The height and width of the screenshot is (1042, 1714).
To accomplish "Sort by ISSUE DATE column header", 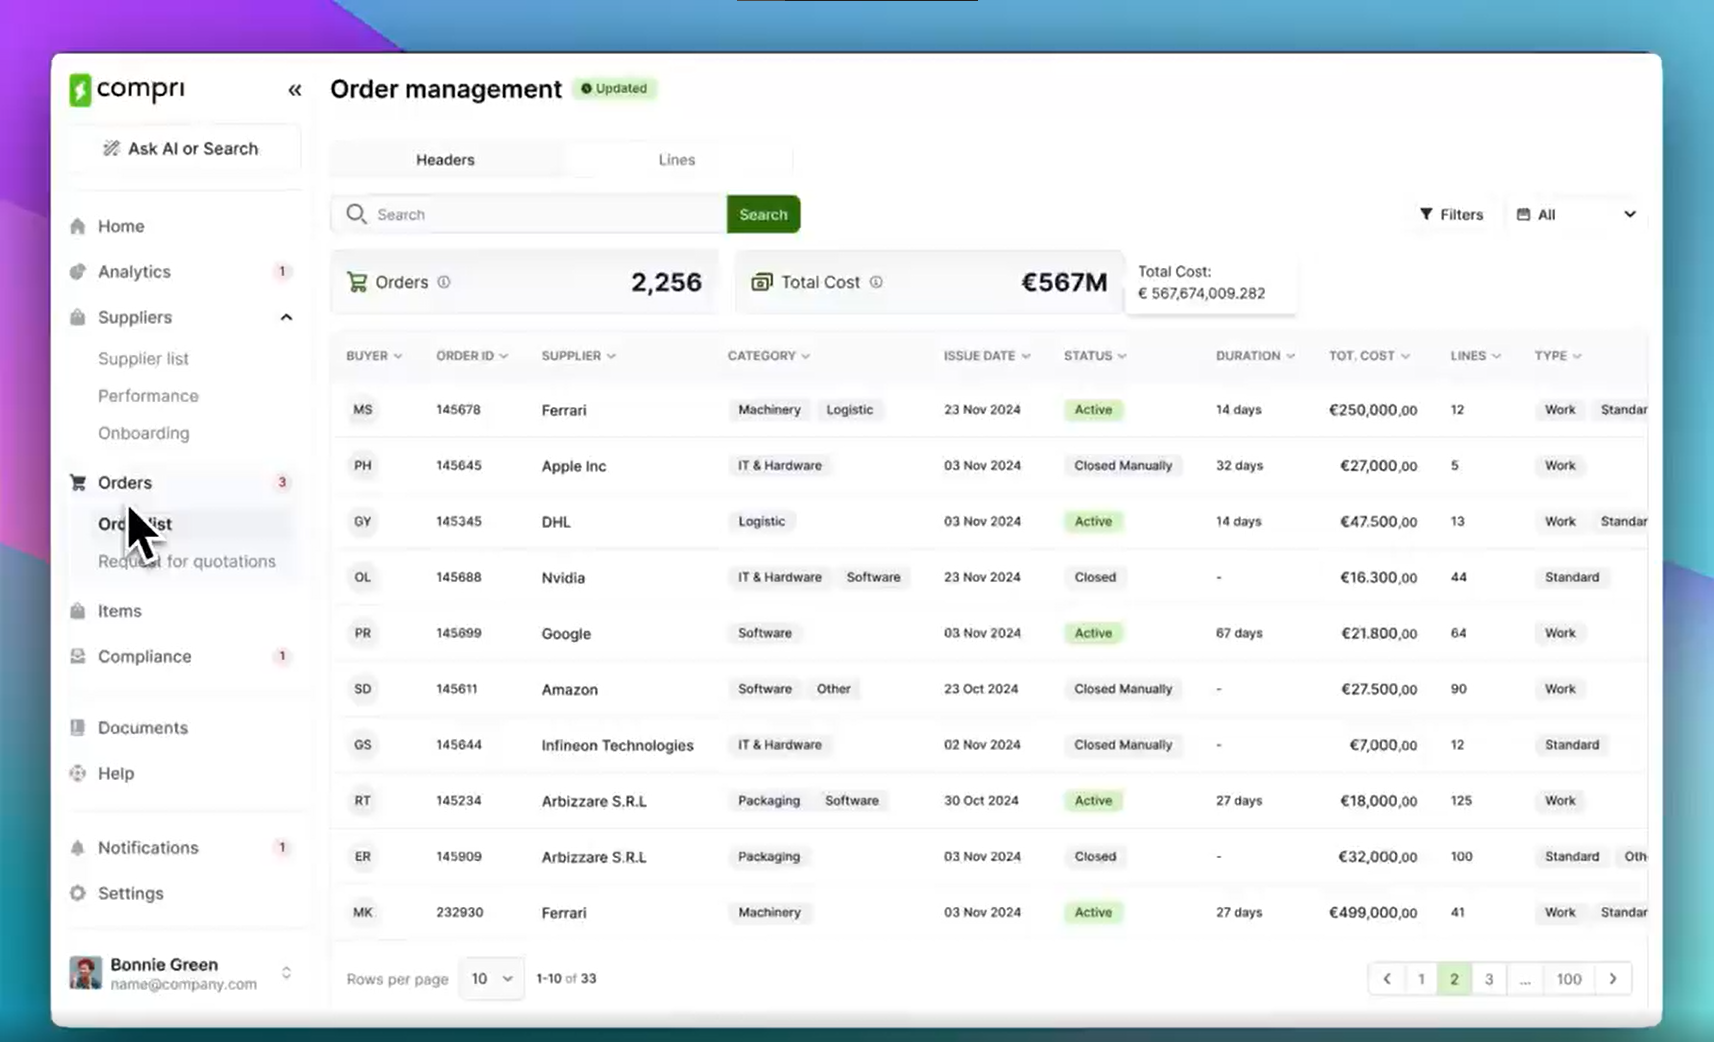I will click(x=987, y=356).
